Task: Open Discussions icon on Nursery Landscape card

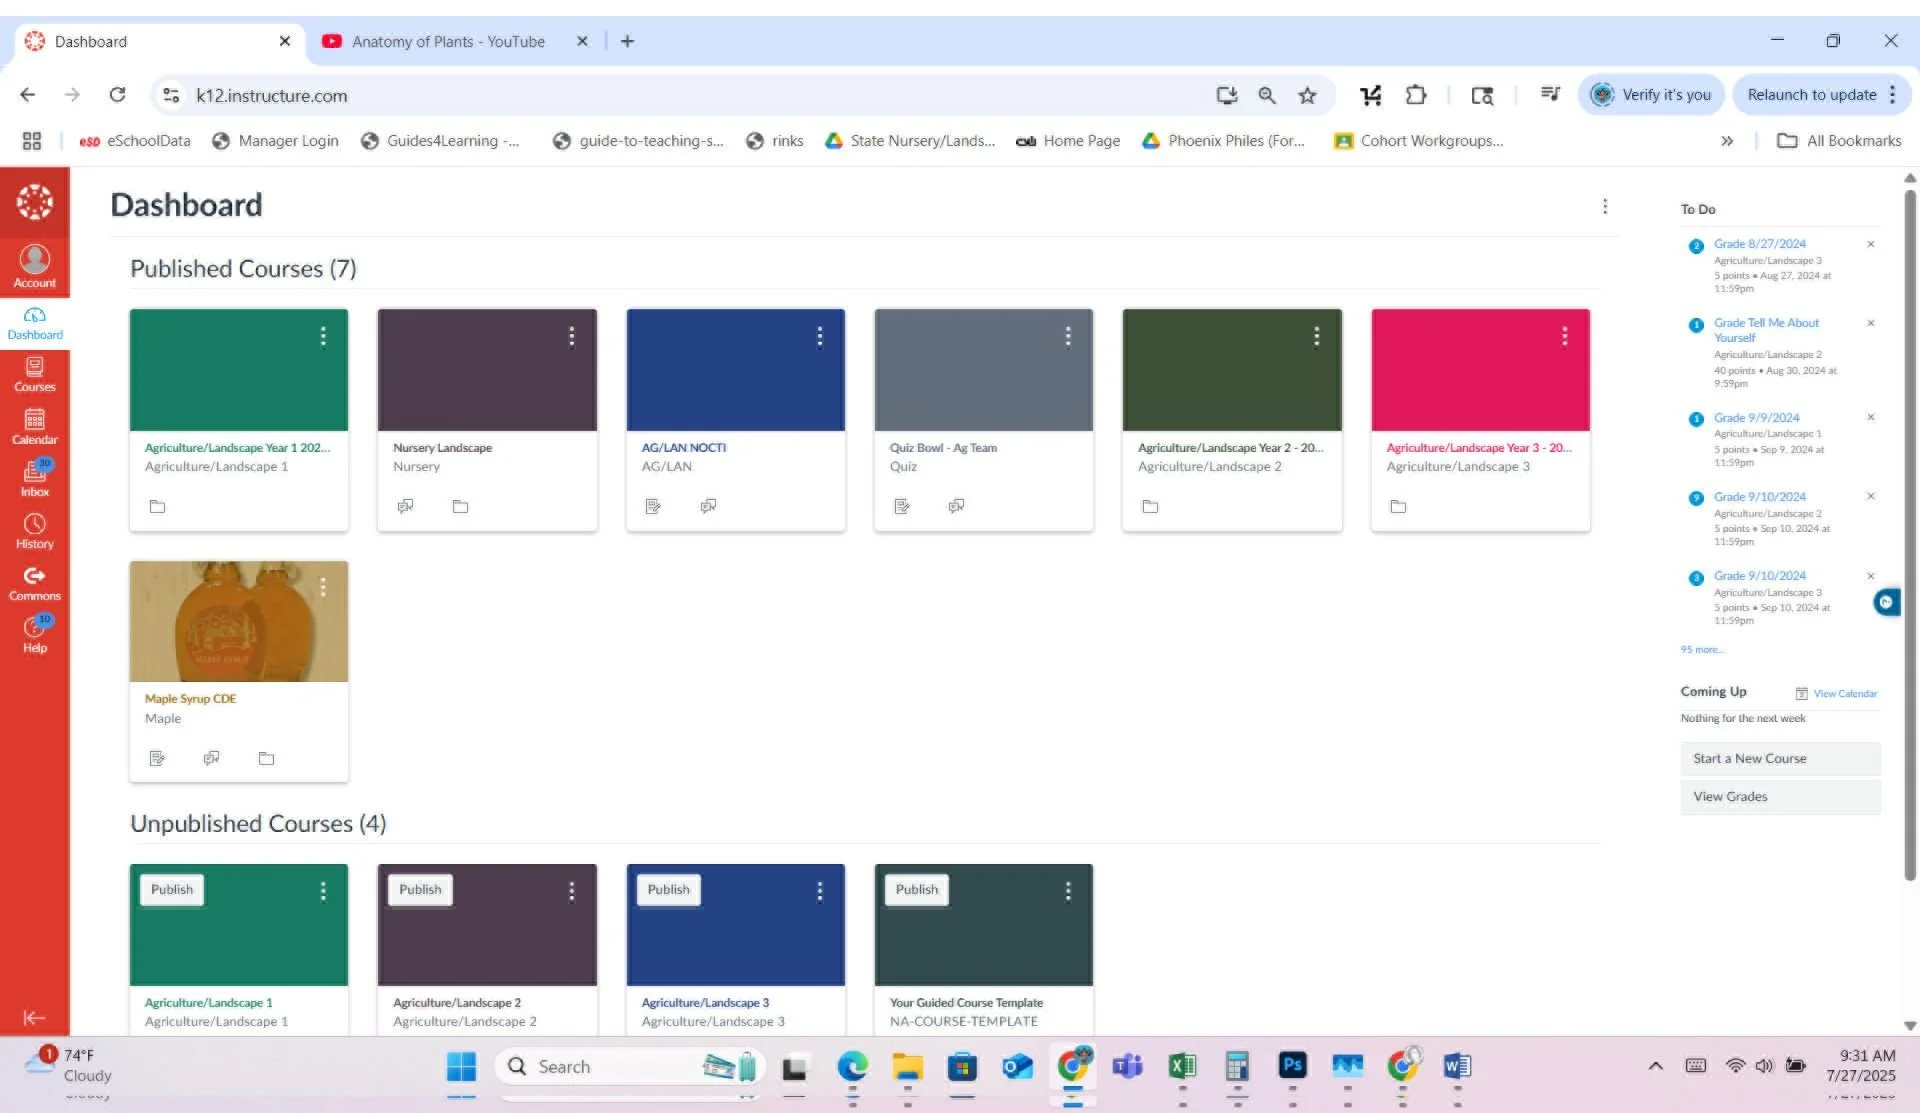Action: (405, 506)
